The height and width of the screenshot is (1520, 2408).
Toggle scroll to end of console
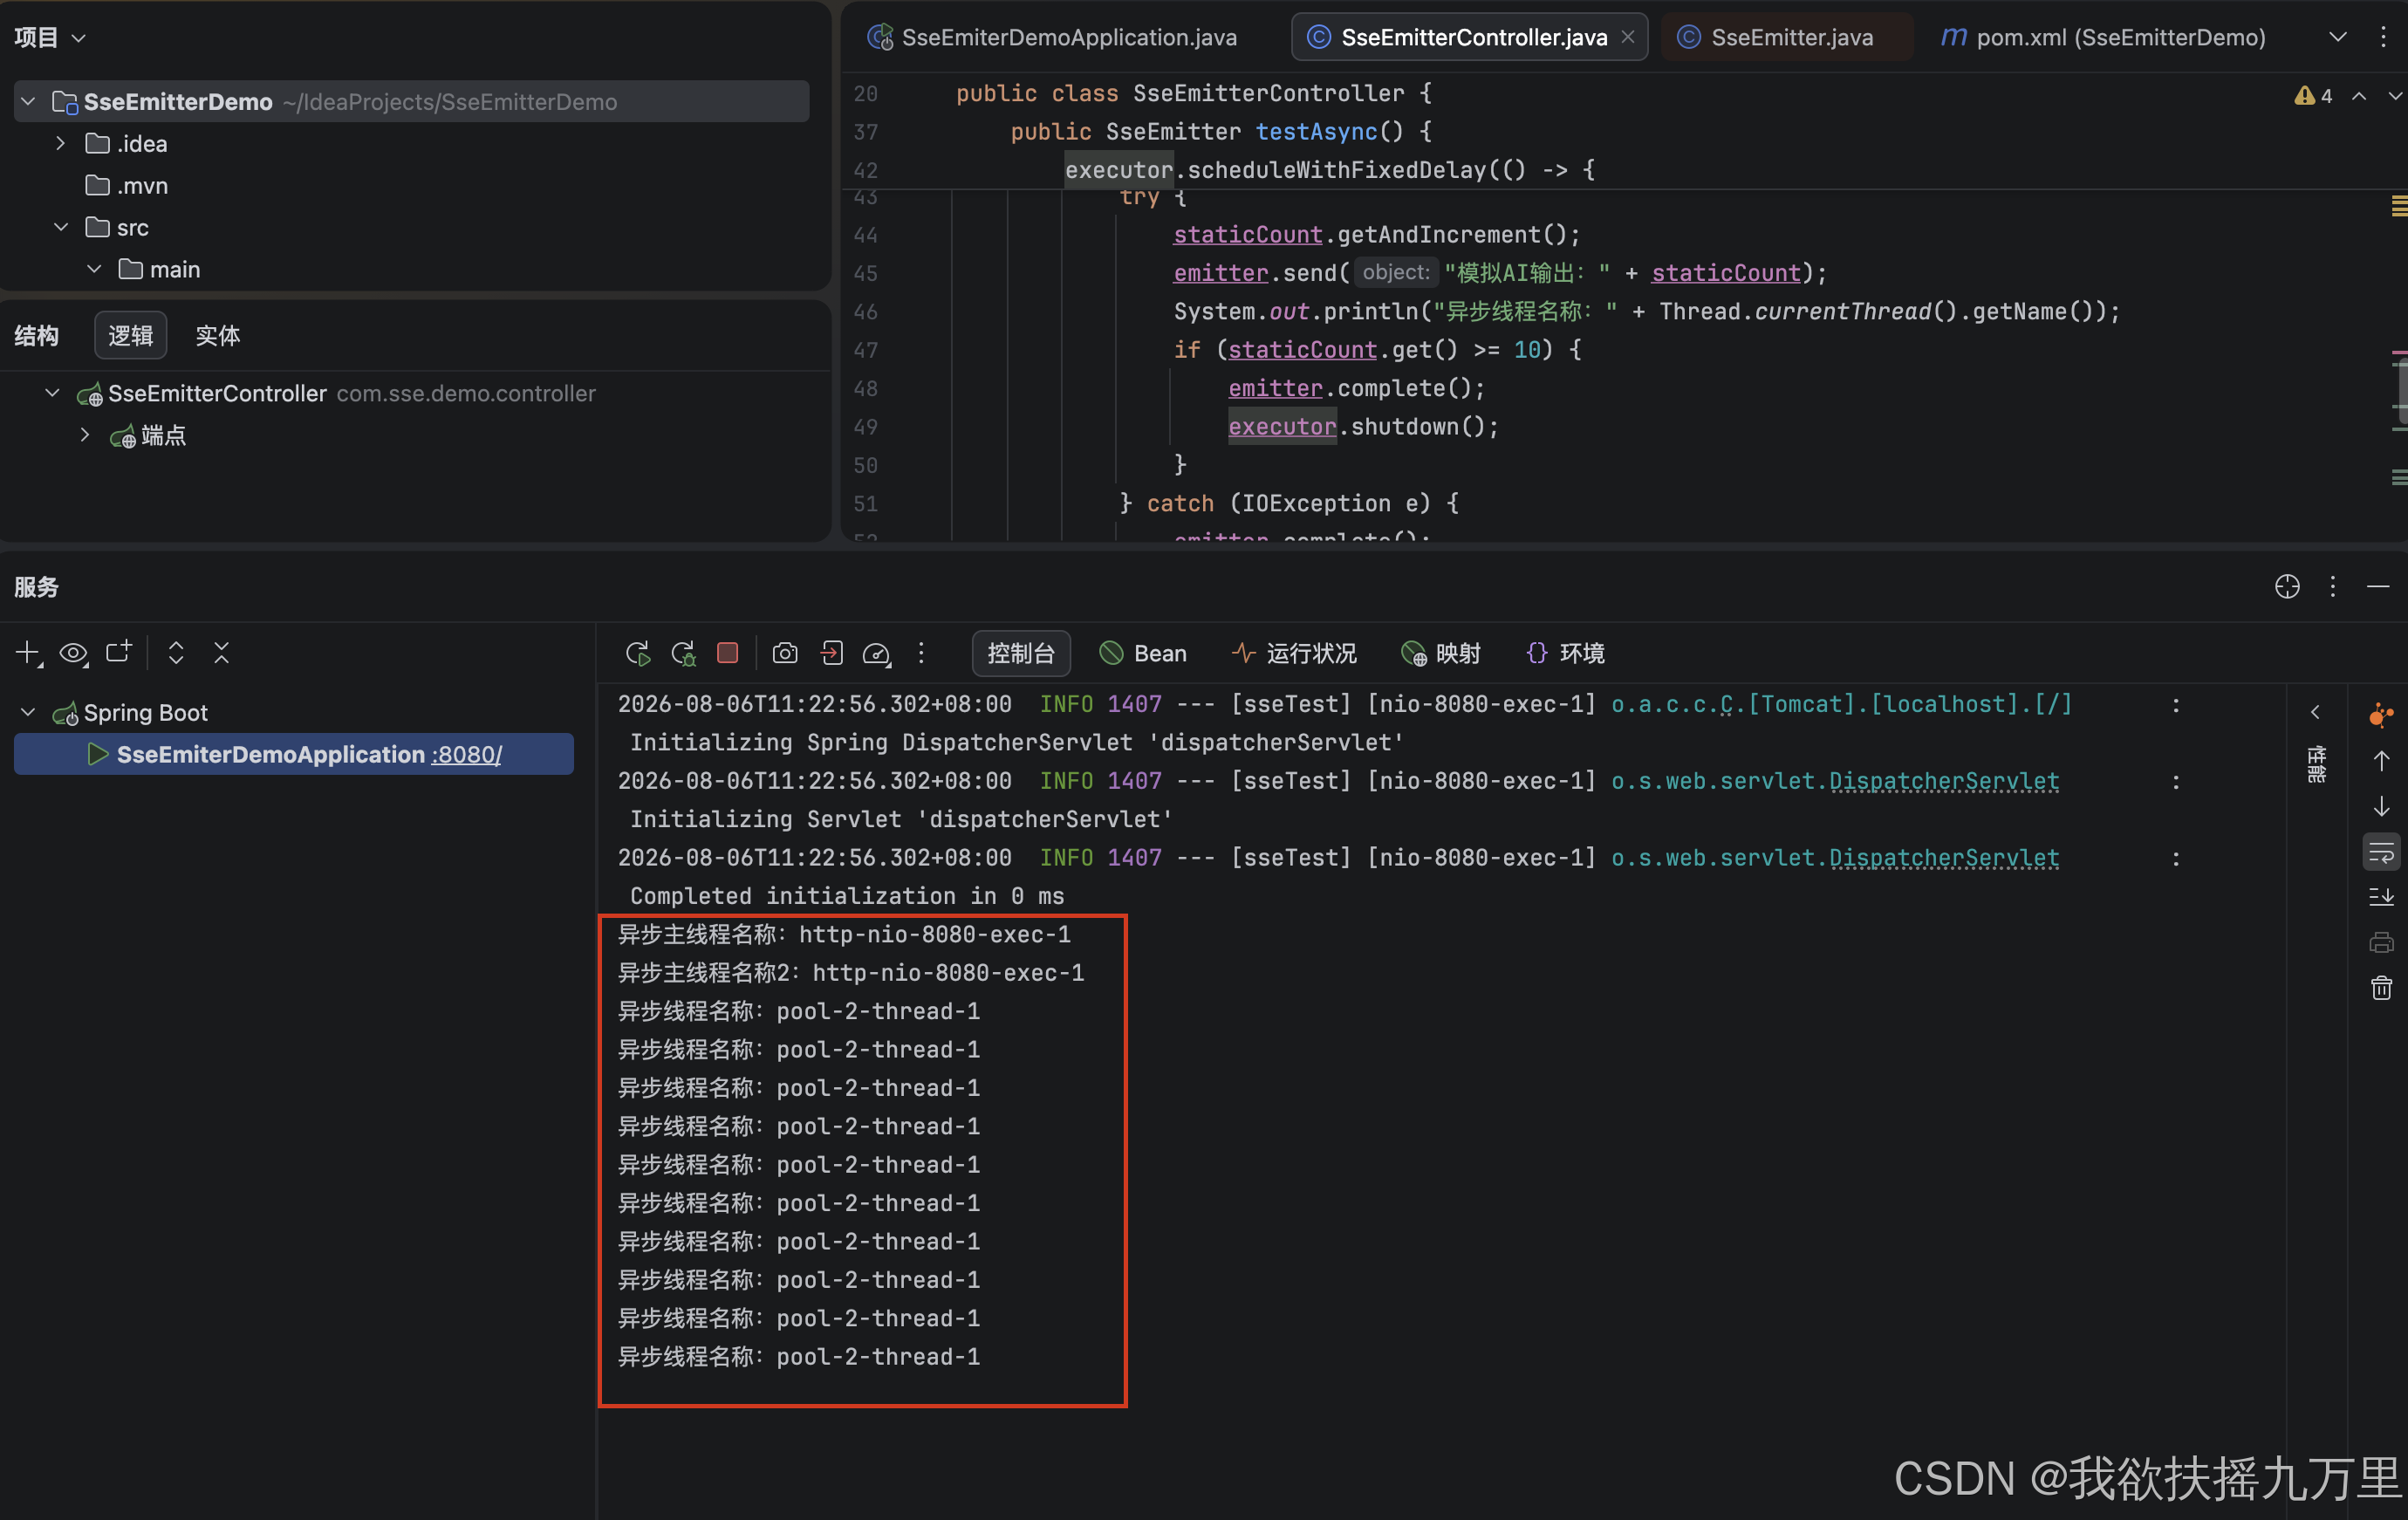click(x=2381, y=897)
